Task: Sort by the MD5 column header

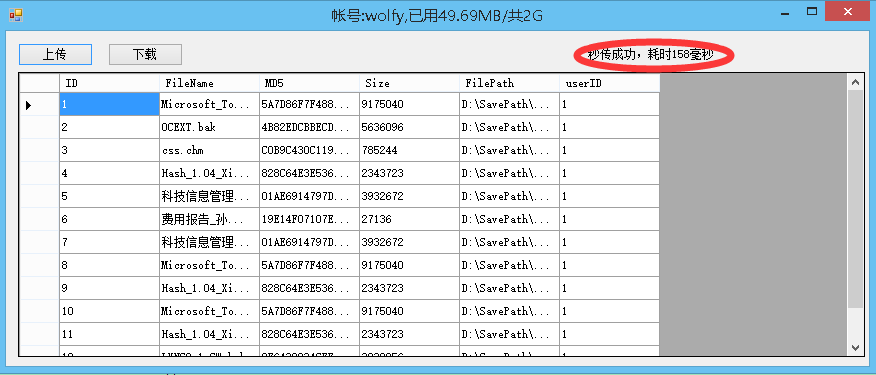Action: click(x=310, y=83)
